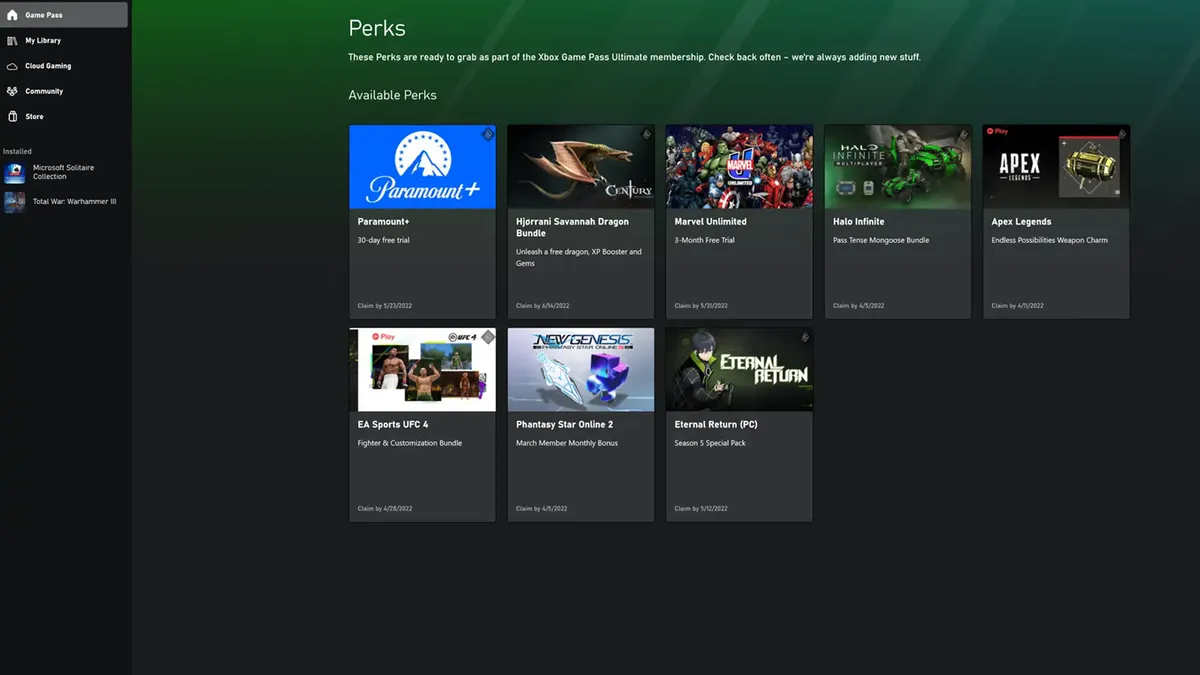Click 'Claim by 5/23/2022' on Paramount+
Screen dimensions: 1200x675
click(x=384, y=306)
